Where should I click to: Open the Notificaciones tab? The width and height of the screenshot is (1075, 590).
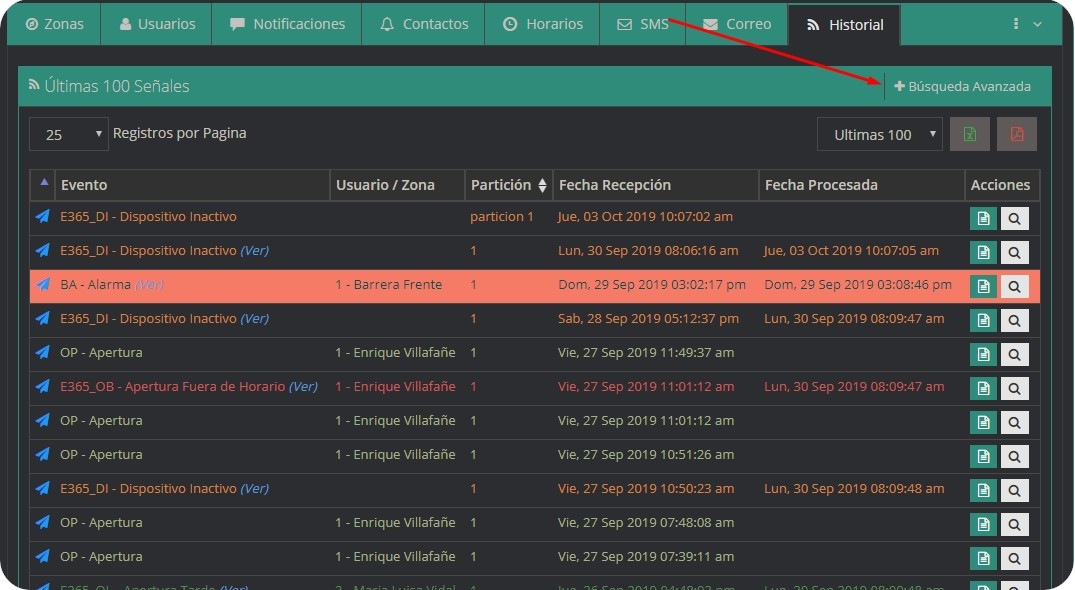(287, 24)
